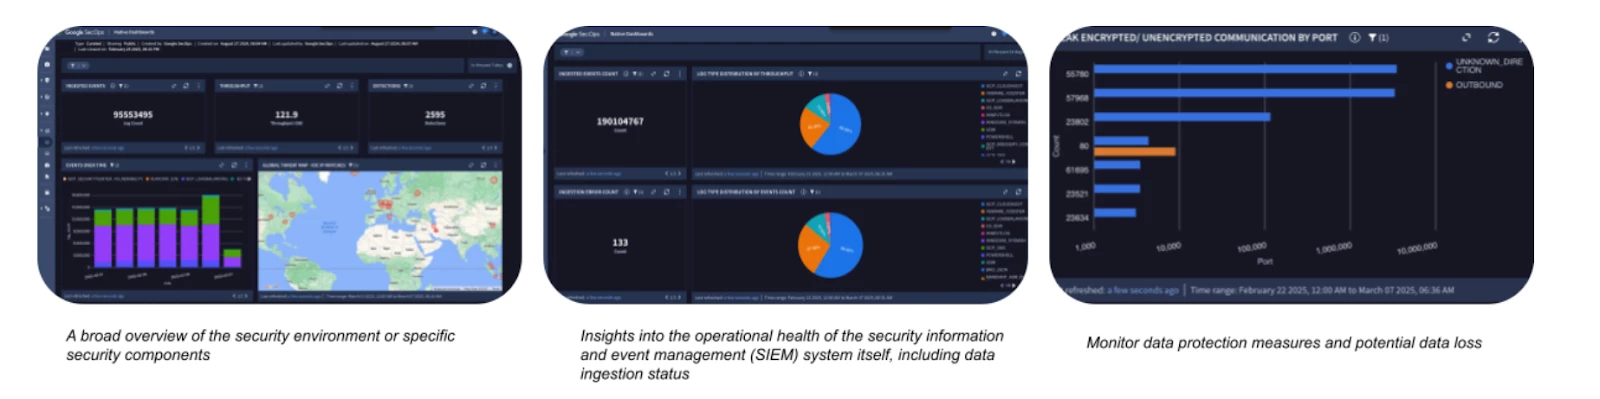The height and width of the screenshot is (399, 1600).
Task: Refresh the Encrypted/Unencrypted Communication by Port chart
Action: click(1493, 37)
